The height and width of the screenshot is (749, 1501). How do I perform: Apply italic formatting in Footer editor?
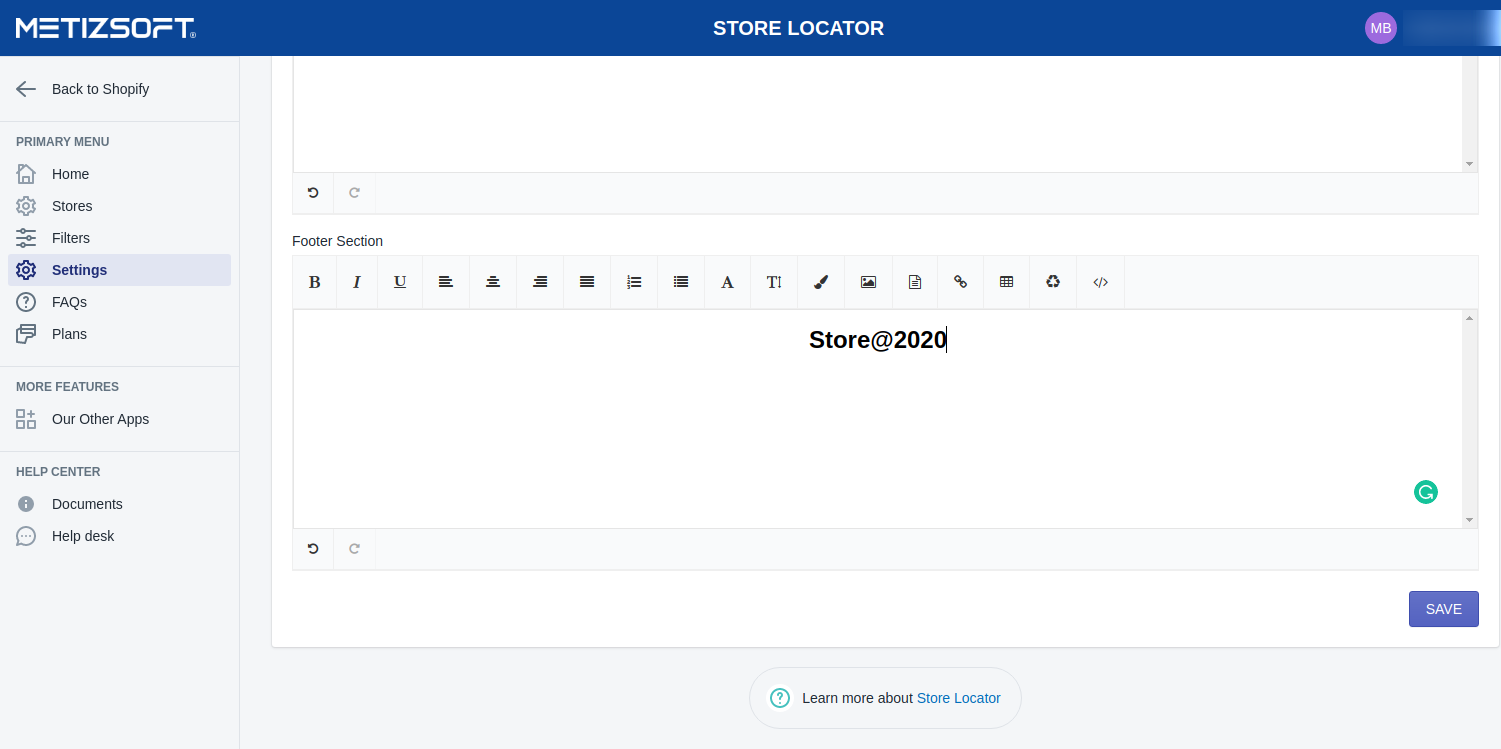click(x=356, y=282)
